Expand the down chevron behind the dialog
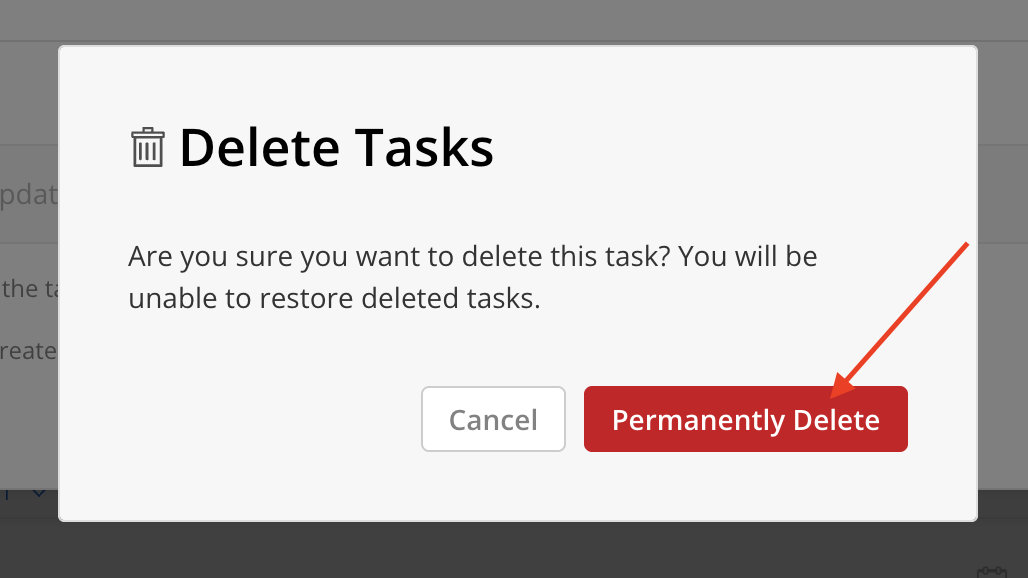1028x578 pixels. click(x=39, y=493)
